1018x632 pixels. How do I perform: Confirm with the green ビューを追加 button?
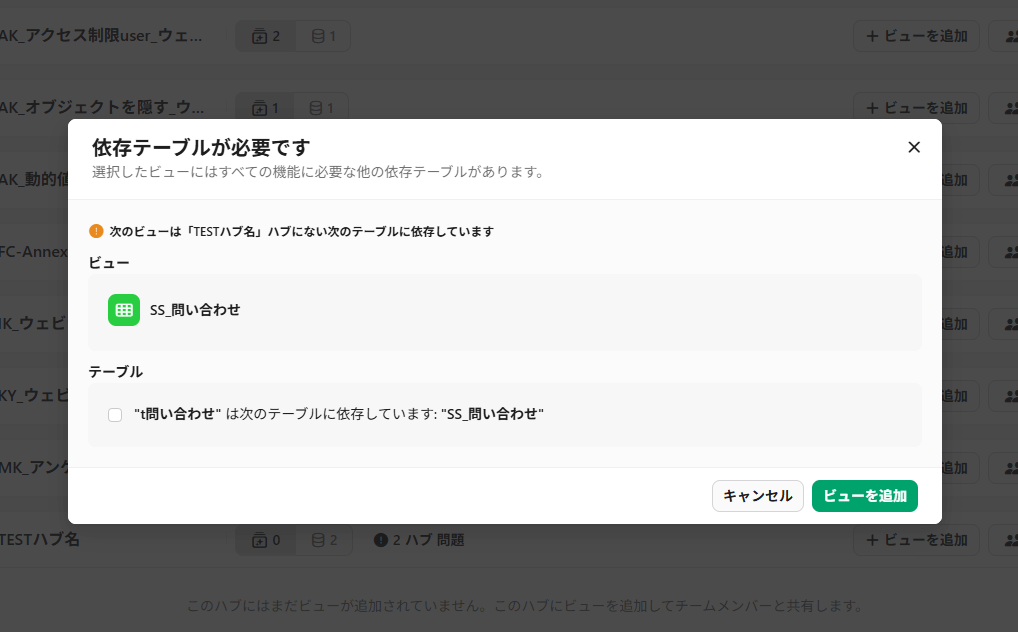click(864, 496)
